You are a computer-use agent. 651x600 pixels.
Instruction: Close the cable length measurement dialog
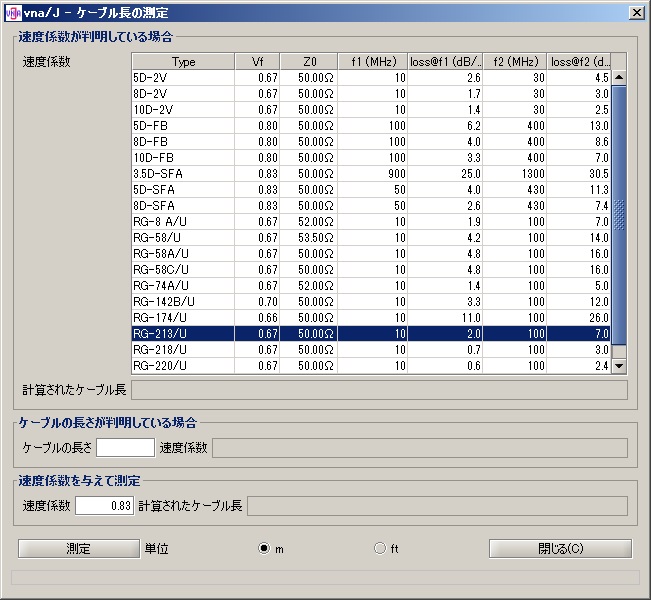636,13
